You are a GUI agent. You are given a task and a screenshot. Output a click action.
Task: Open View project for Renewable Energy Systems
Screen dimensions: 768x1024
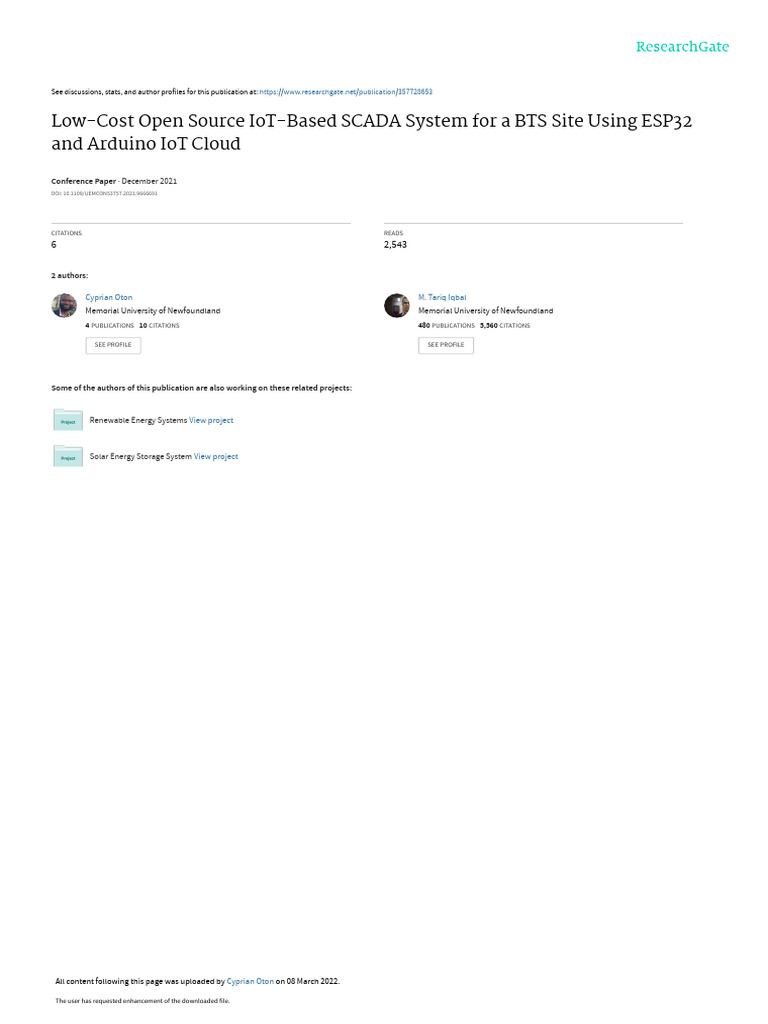click(x=211, y=421)
